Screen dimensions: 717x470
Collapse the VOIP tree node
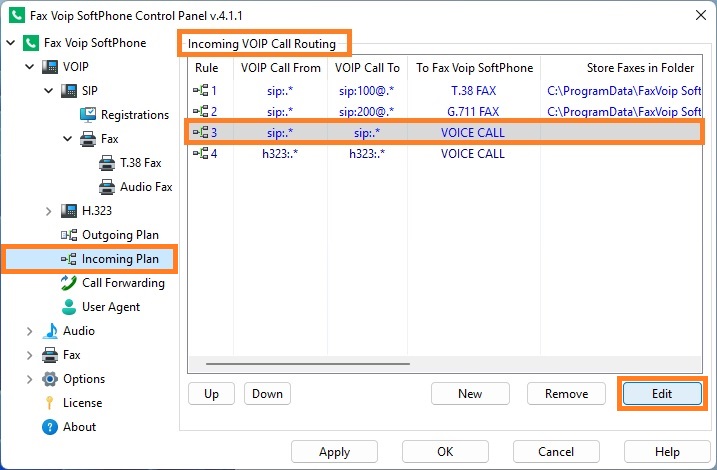point(30,67)
